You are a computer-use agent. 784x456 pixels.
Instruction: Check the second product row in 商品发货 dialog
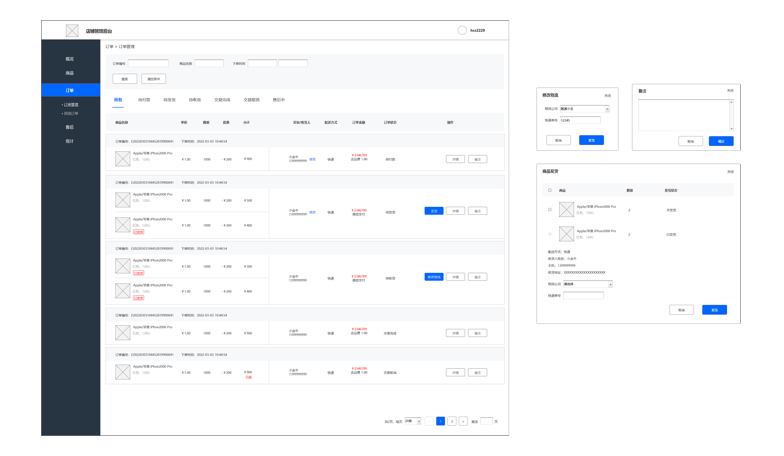click(x=549, y=234)
